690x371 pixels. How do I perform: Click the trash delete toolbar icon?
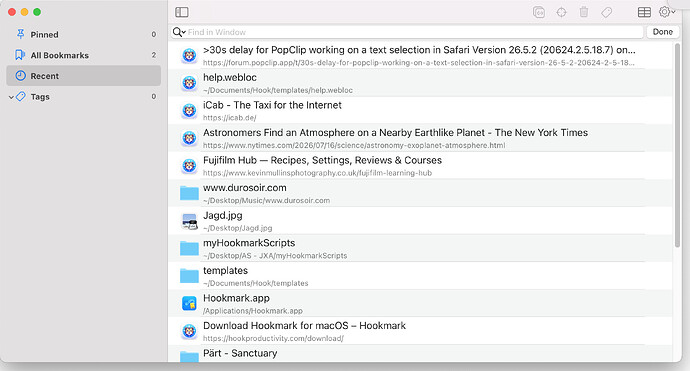click(584, 12)
